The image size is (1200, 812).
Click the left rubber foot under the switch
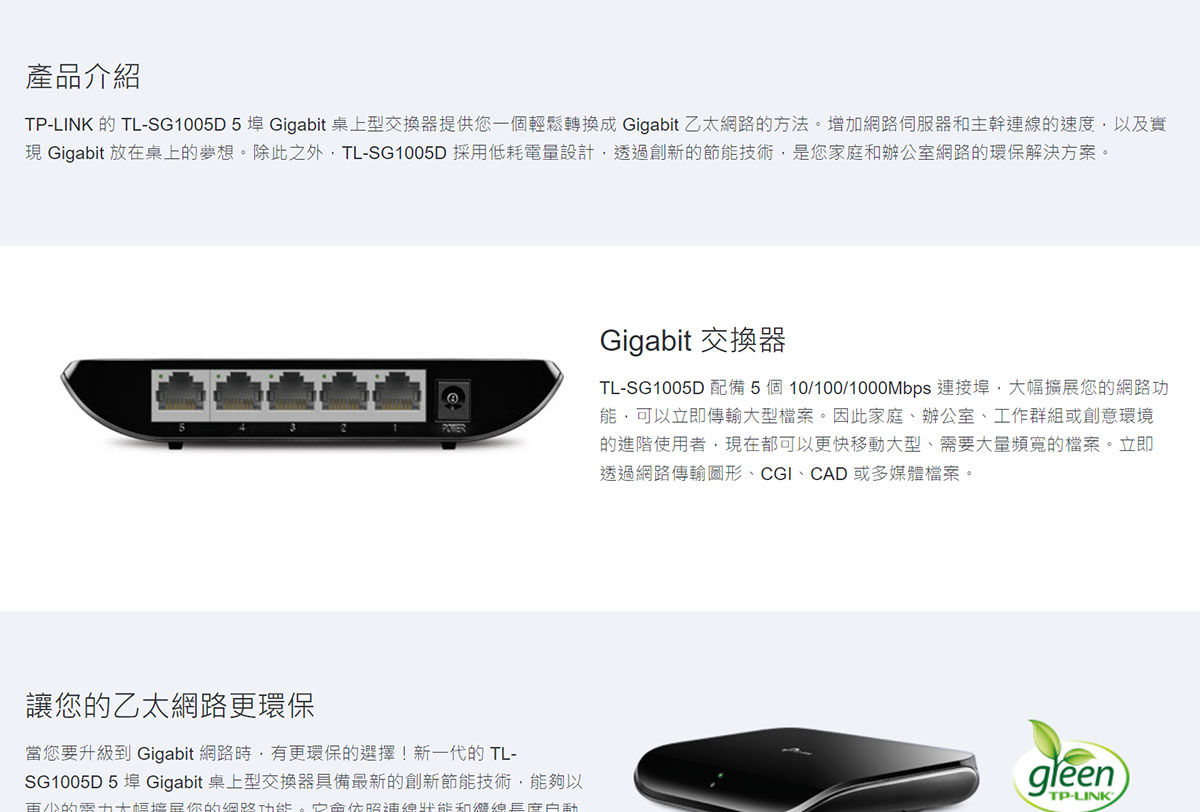coord(174,446)
